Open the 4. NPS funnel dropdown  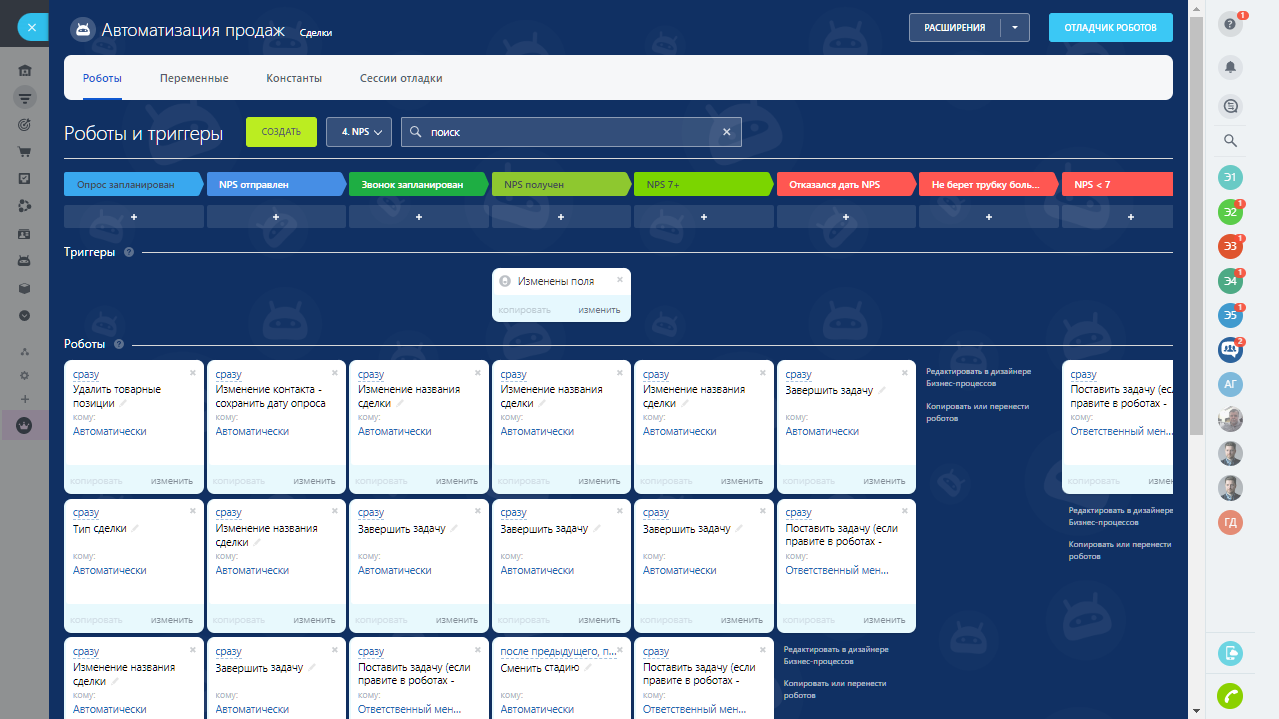(x=359, y=132)
